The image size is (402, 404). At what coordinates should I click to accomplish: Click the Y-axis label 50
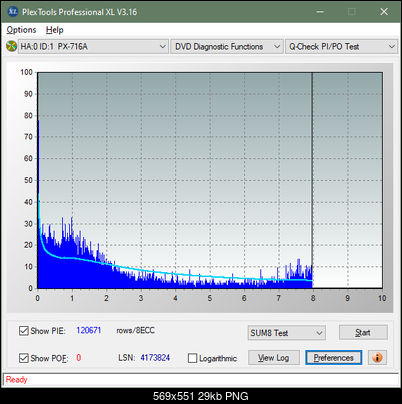pos(28,180)
